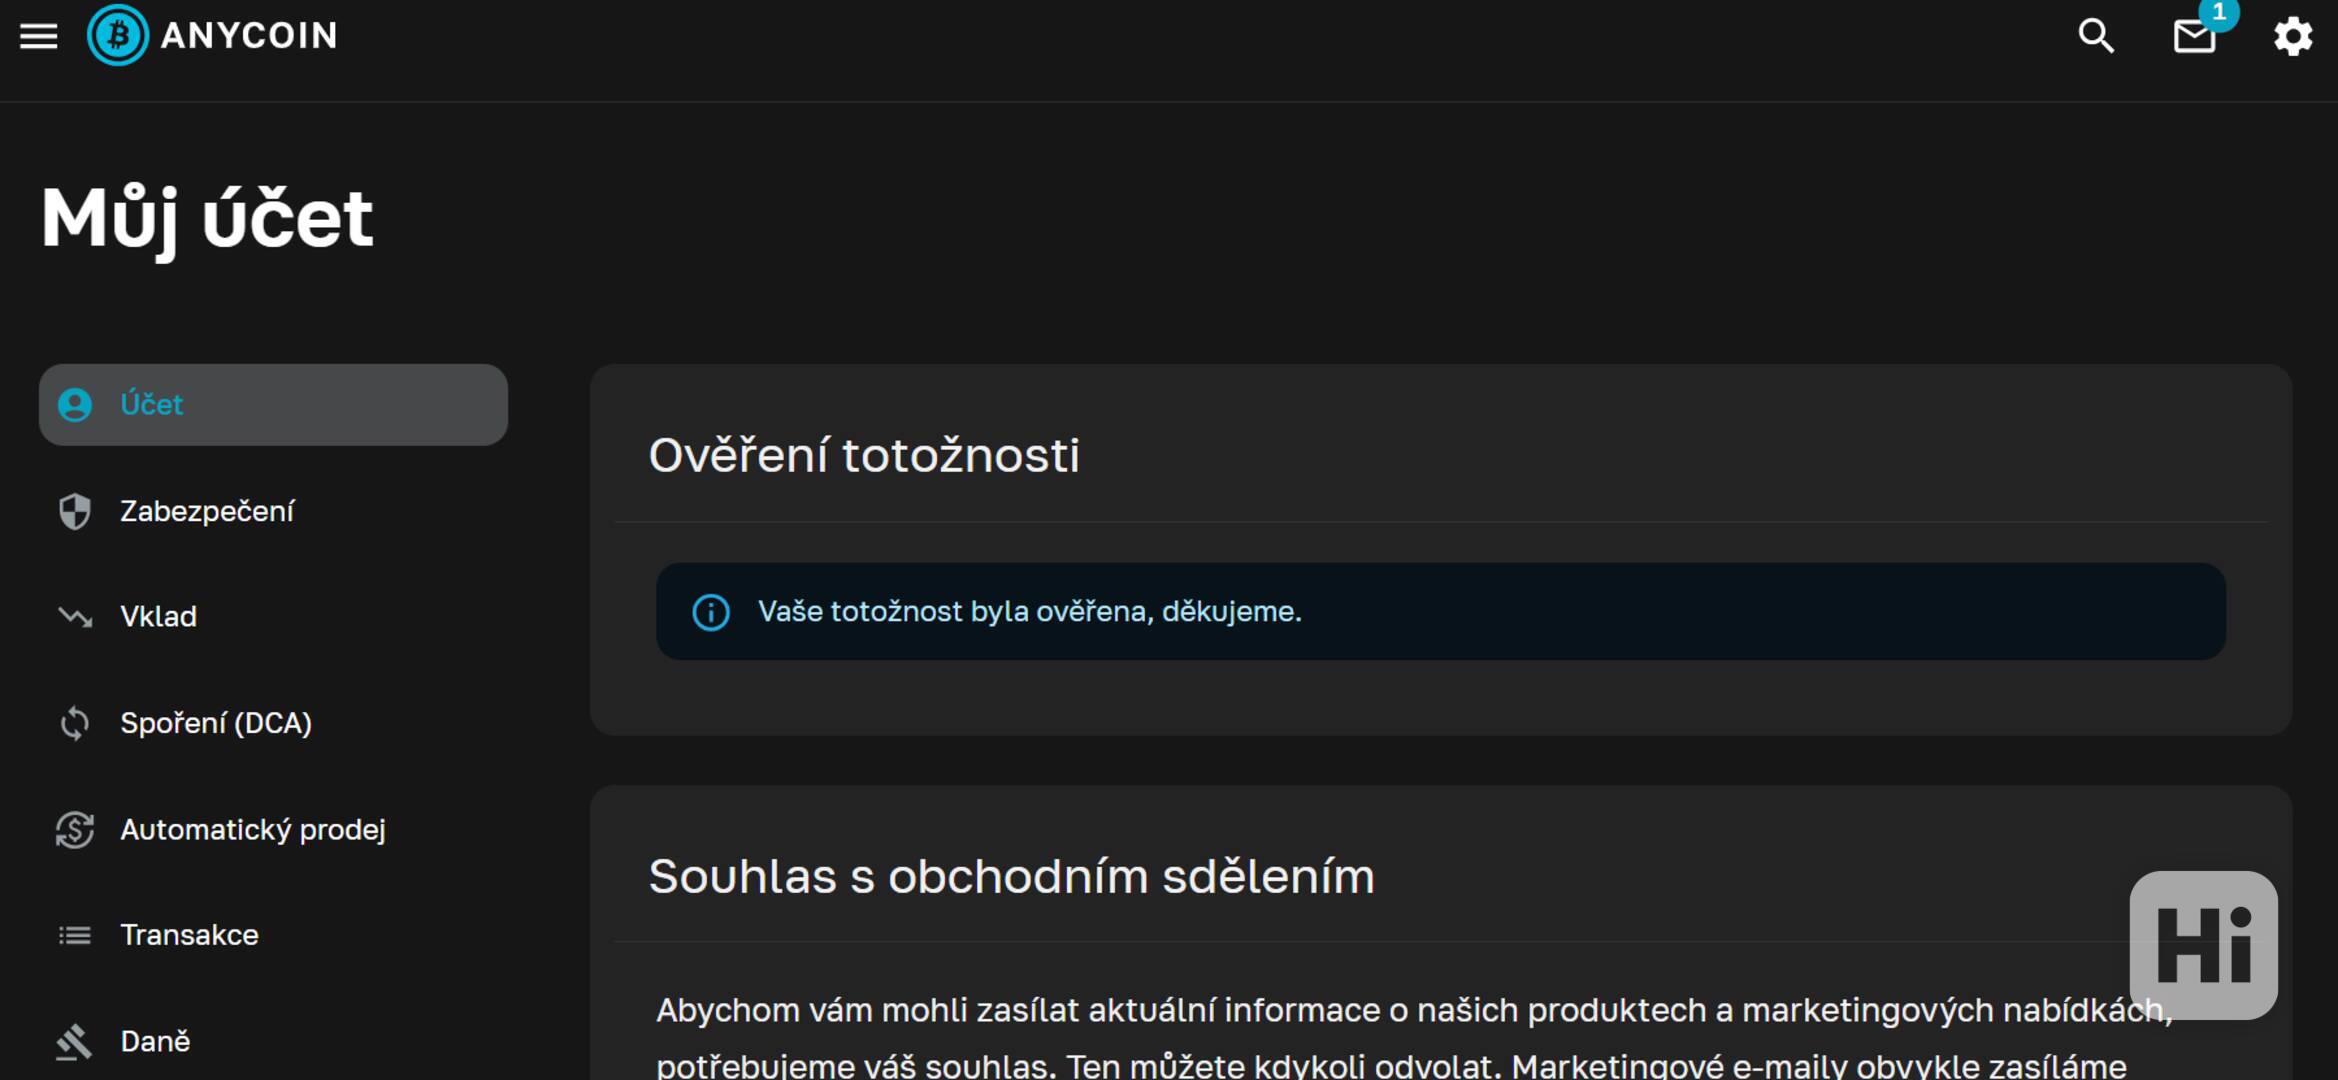Click the identity verified notice banner
Viewport: 2338px width, 1080px height.
pyautogui.click(x=1440, y=612)
